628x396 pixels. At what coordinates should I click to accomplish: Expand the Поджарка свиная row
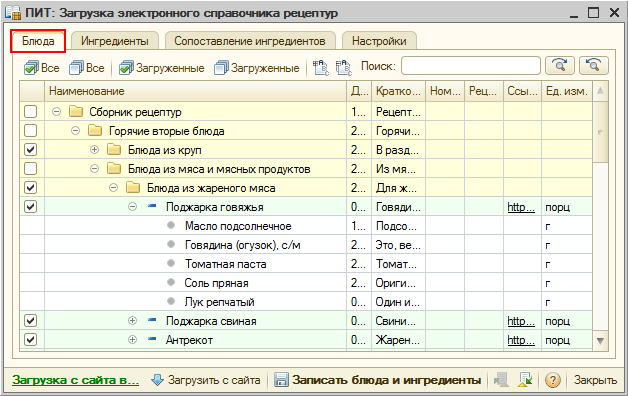[x=133, y=320]
